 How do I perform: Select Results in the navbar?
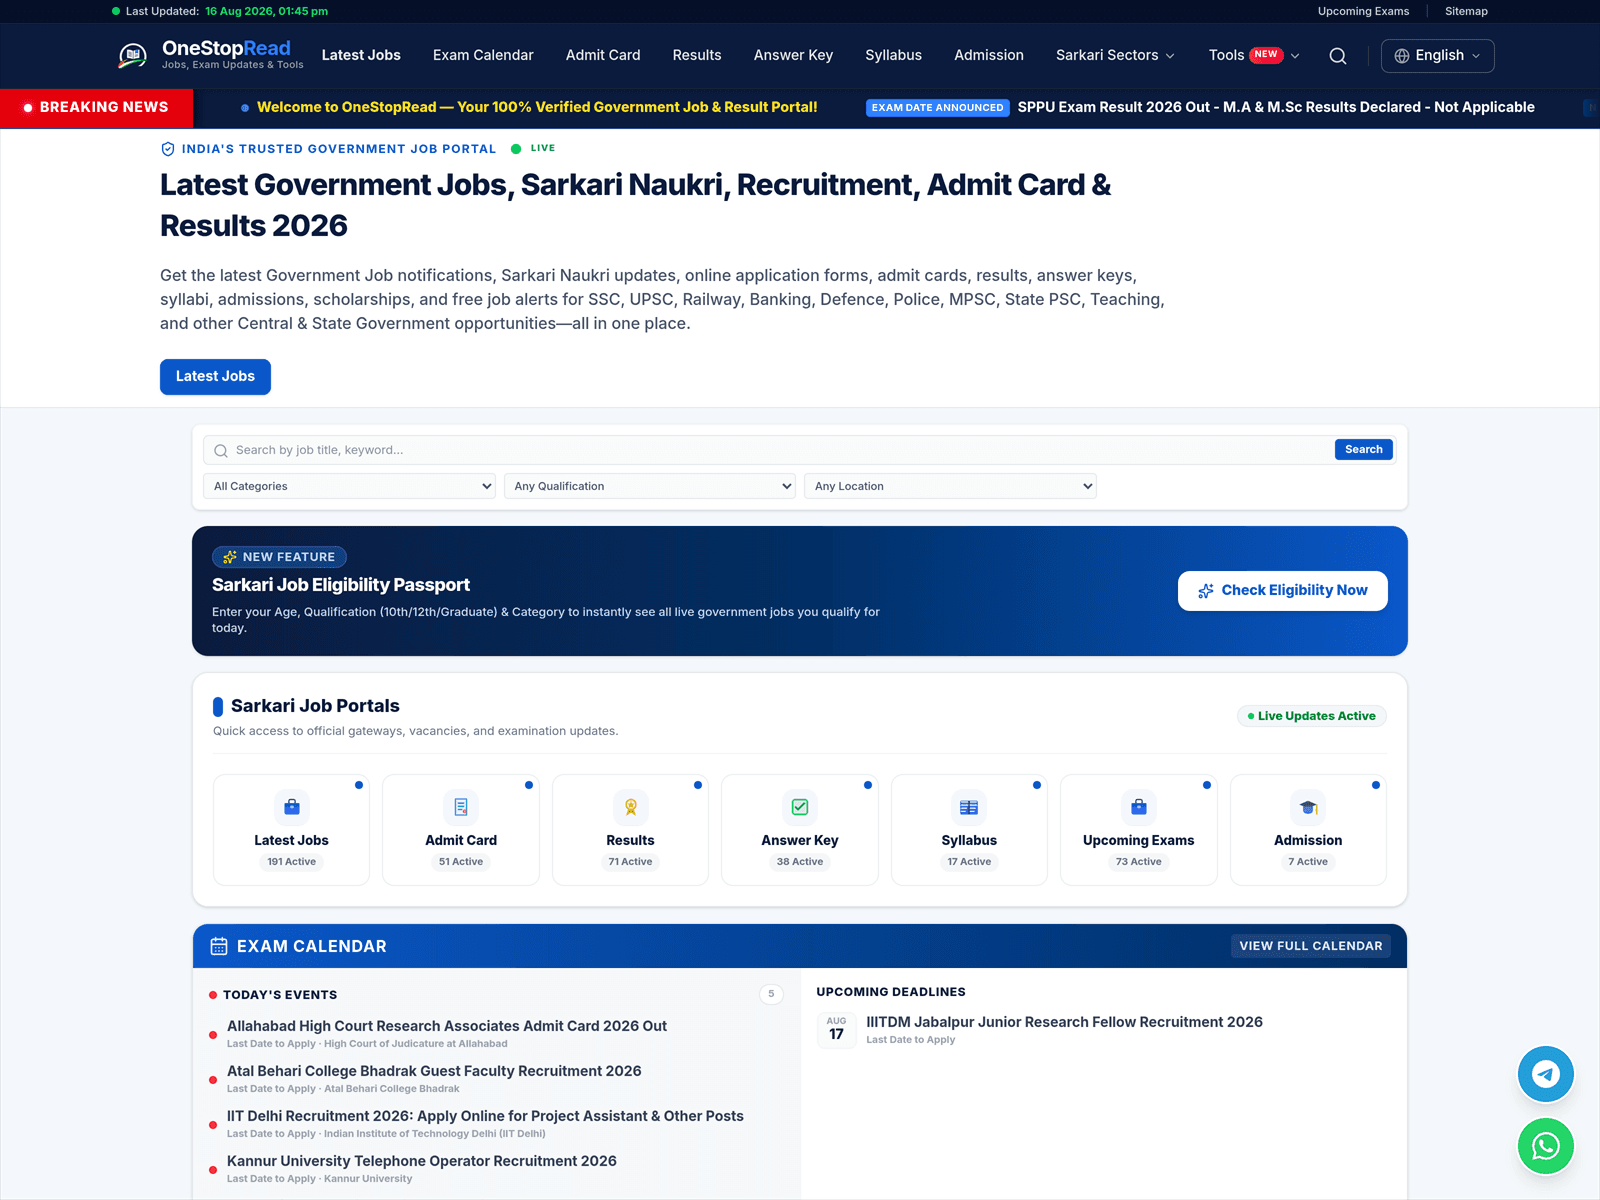click(x=697, y=56)
